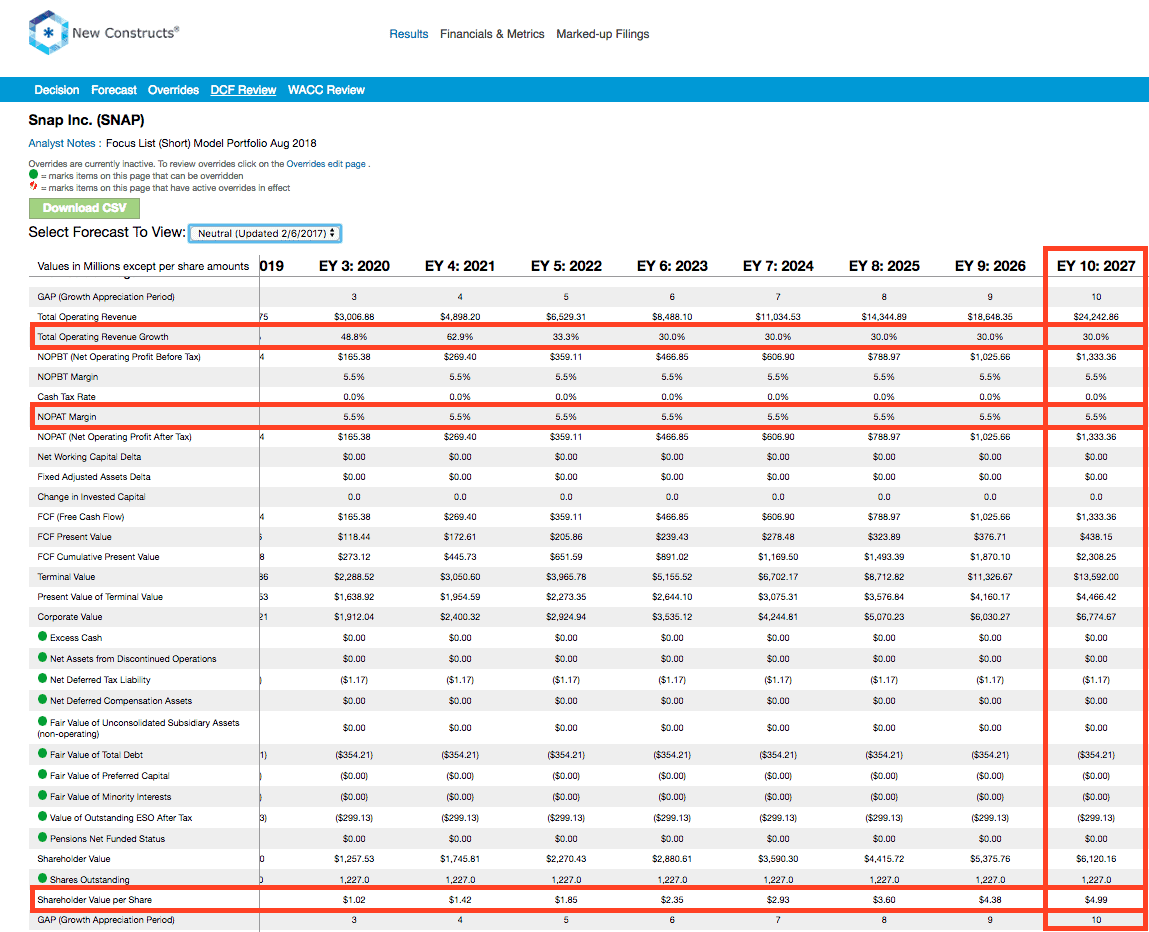Click green dot beside Fair Value of Preferred Capital
Viewport: 1149px width, 932px height.
(x=43, y=774)
